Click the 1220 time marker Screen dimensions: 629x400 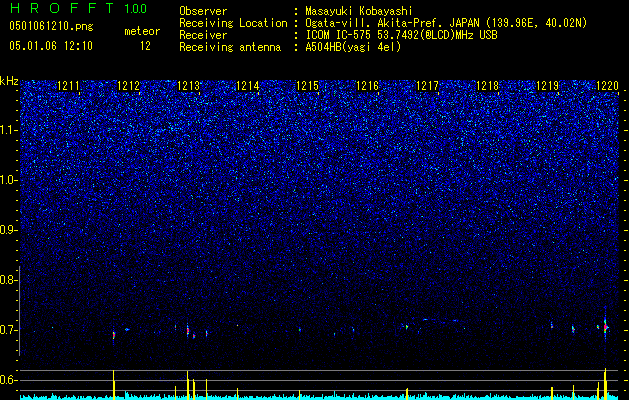(x=607, y=86)
